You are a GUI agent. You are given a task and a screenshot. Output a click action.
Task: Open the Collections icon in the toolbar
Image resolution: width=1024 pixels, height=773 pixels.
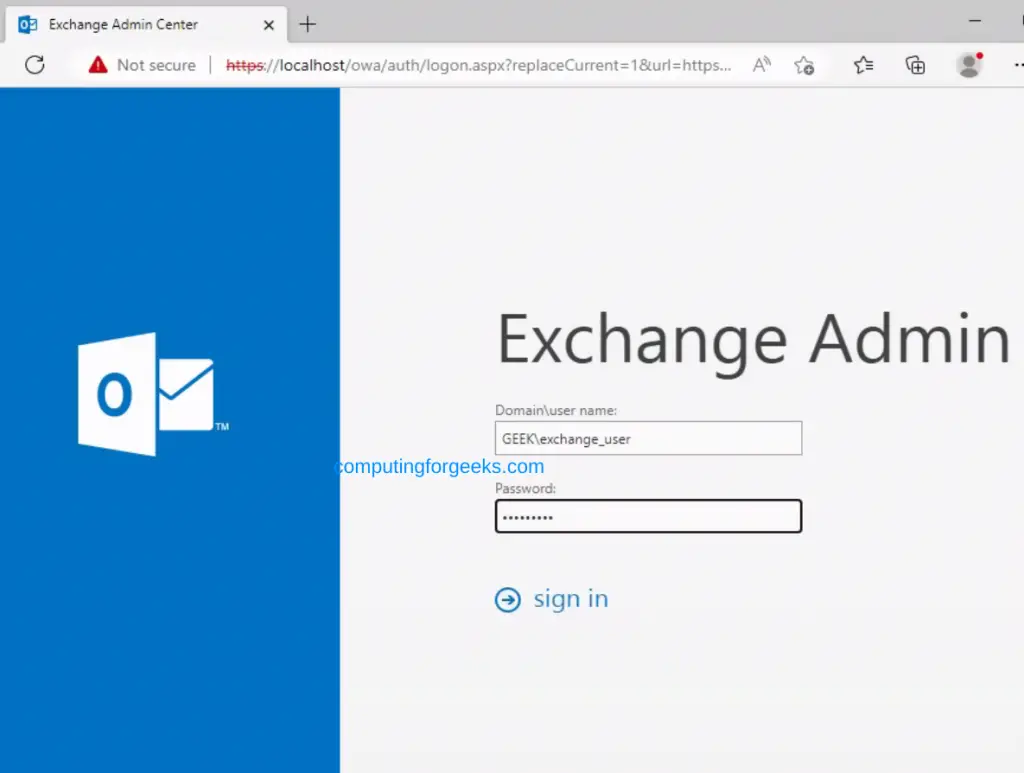click(915, 65)
